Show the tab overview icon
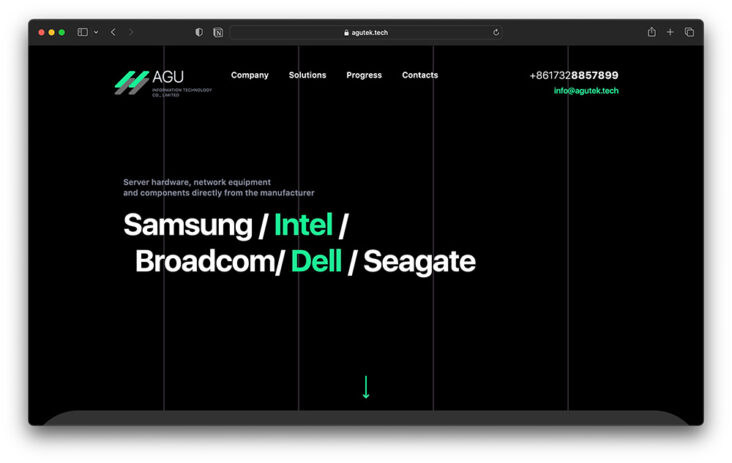 point(689,32)
